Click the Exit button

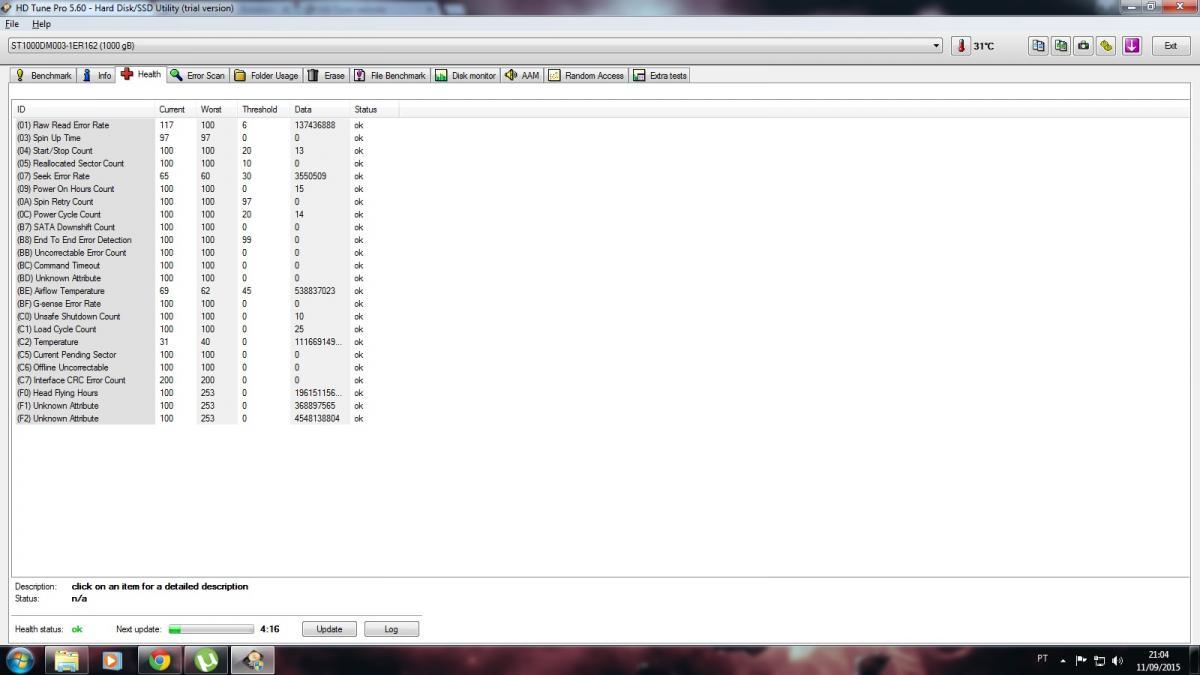coord(1170,46)
